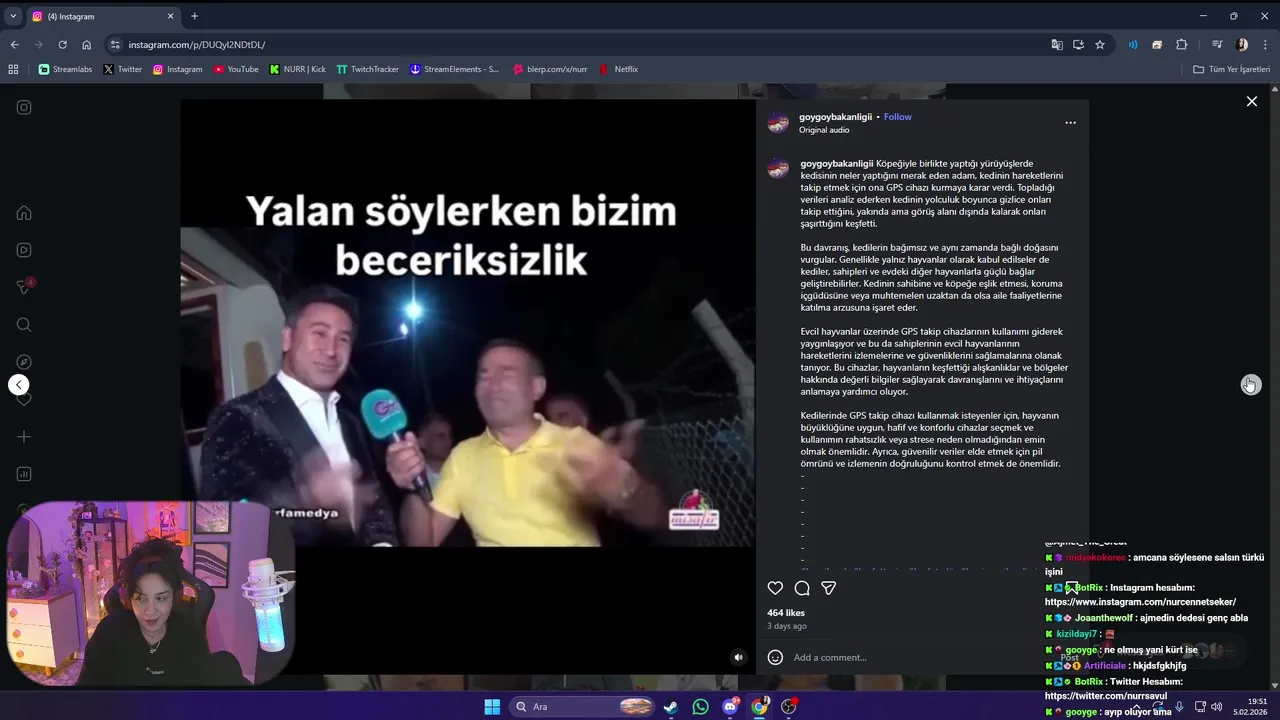Reload the current page
The width and height of the screenshot is (1280, 720).
[62, 44]
